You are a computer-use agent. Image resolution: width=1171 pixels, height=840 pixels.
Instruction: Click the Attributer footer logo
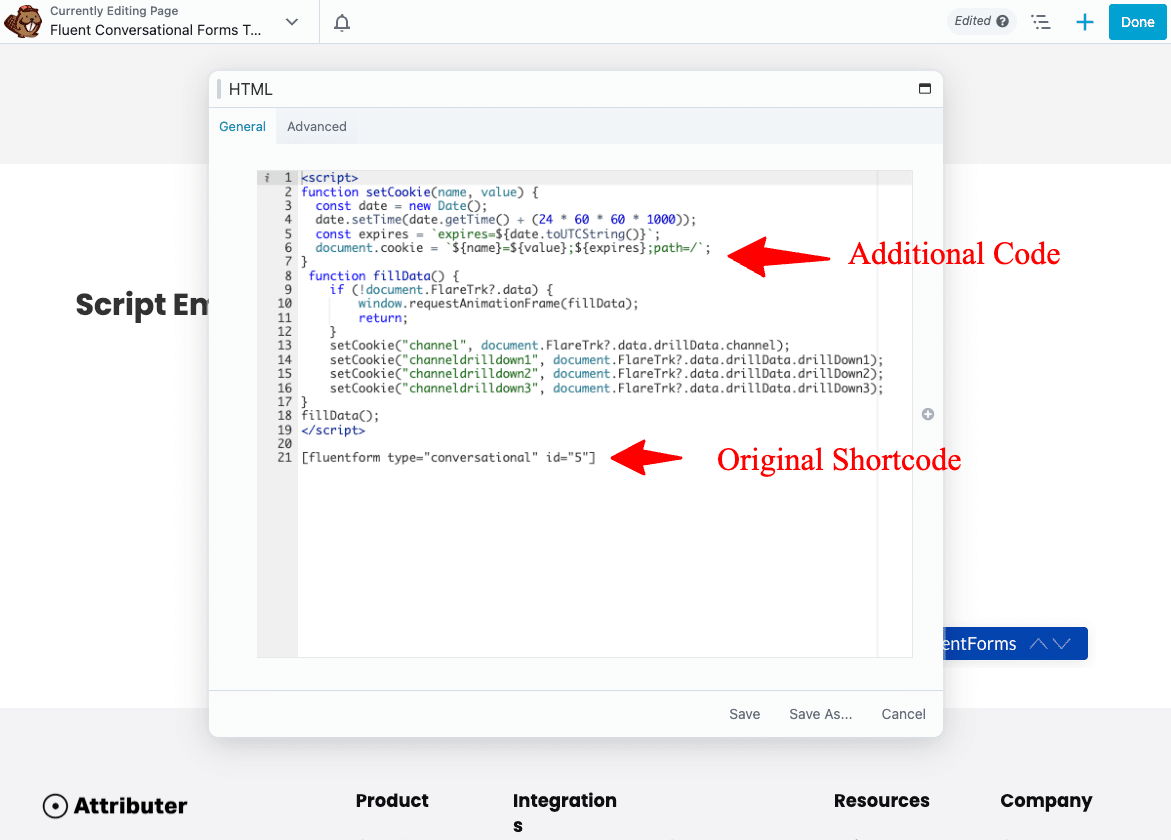(x=115, y=806)
